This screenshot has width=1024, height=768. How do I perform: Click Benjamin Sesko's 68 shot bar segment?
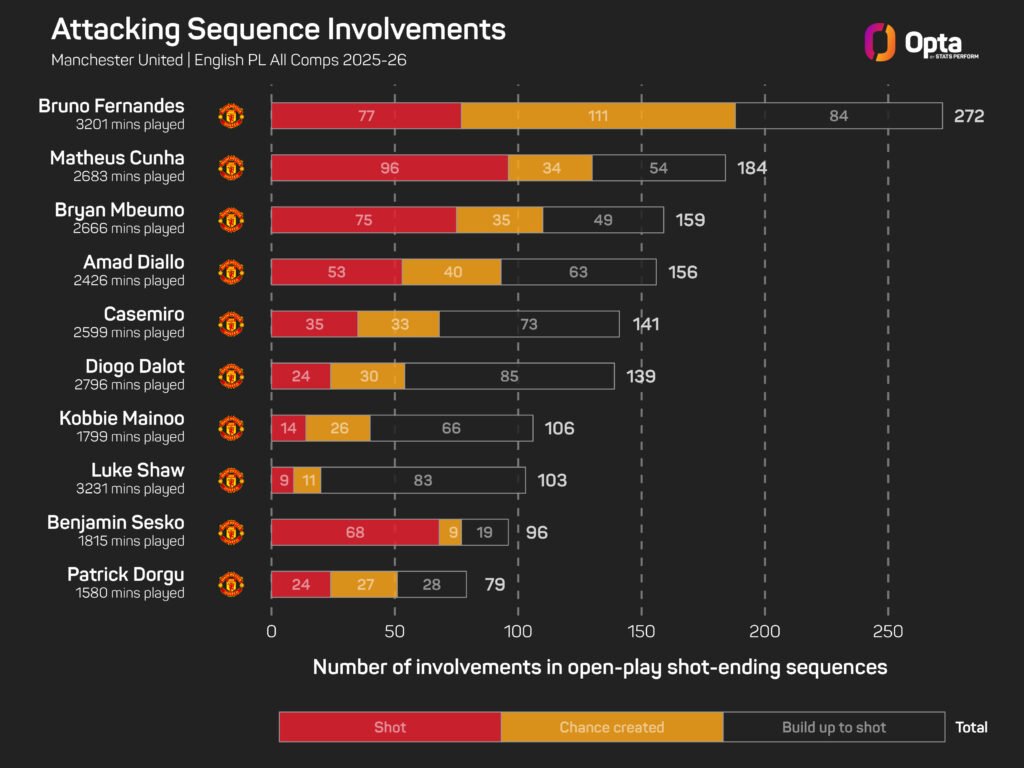[x=355, y=532]
